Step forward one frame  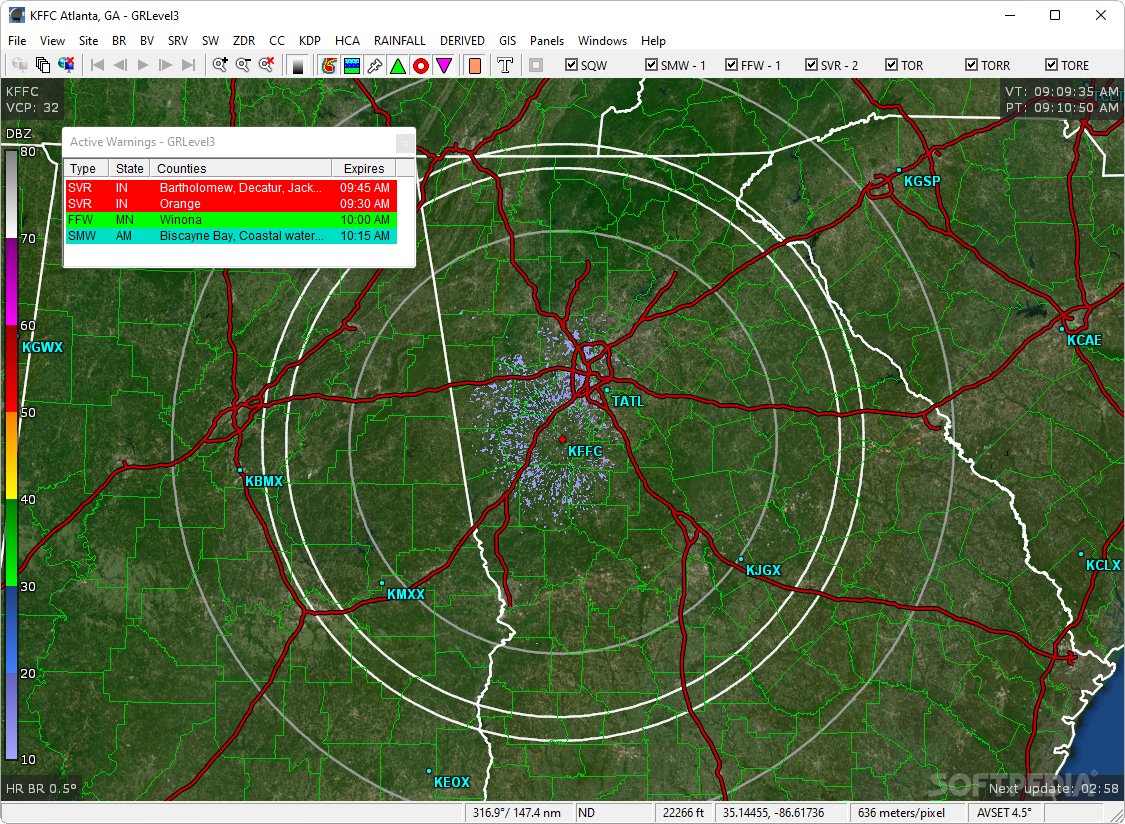(x=166, y=65)
